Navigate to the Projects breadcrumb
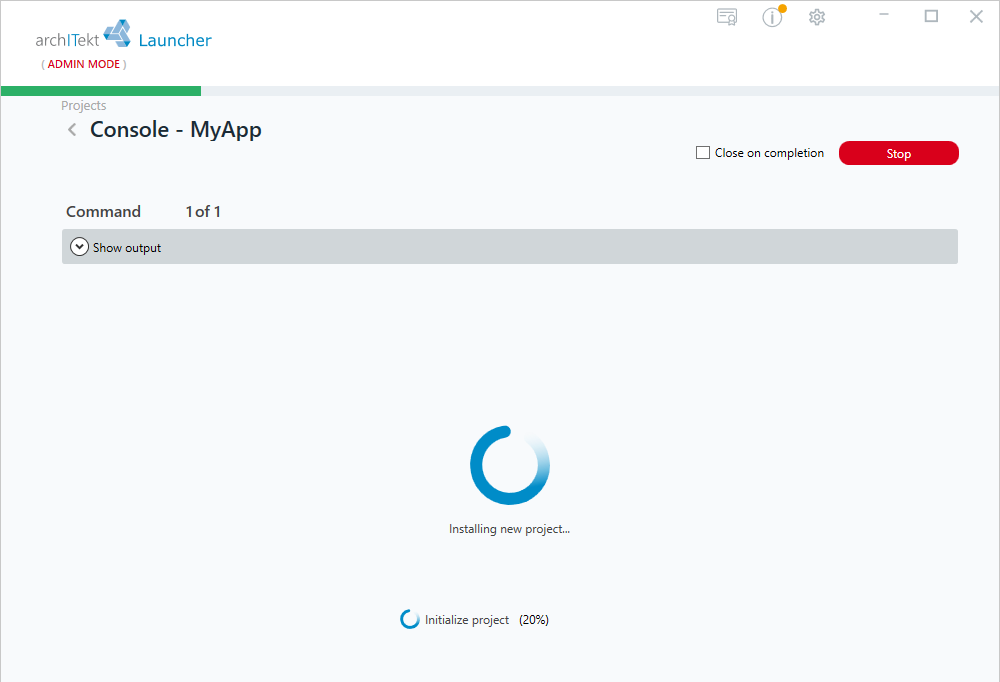Image resolution: width=1000 pixels, height=682 pixels. [84, 106]
